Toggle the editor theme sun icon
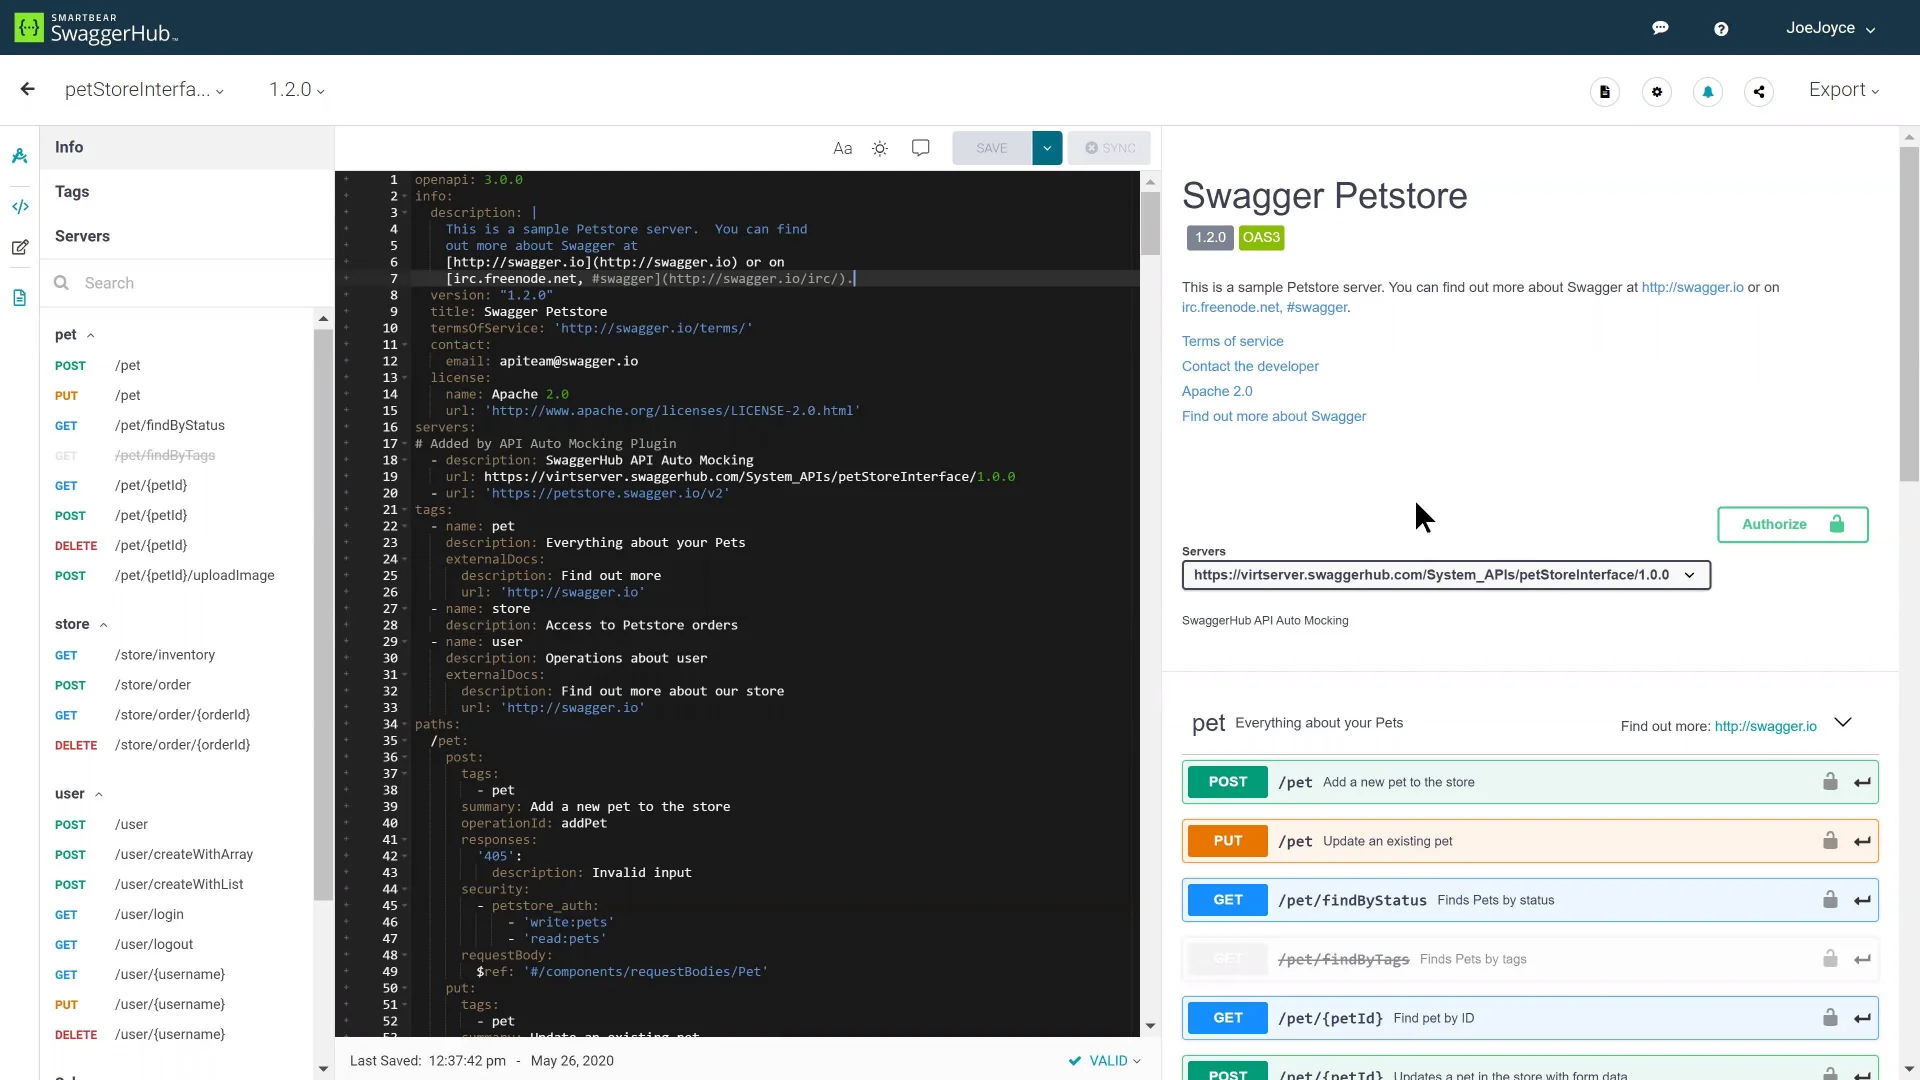Screen dimensions: 1920x1080 coord(880,148)
